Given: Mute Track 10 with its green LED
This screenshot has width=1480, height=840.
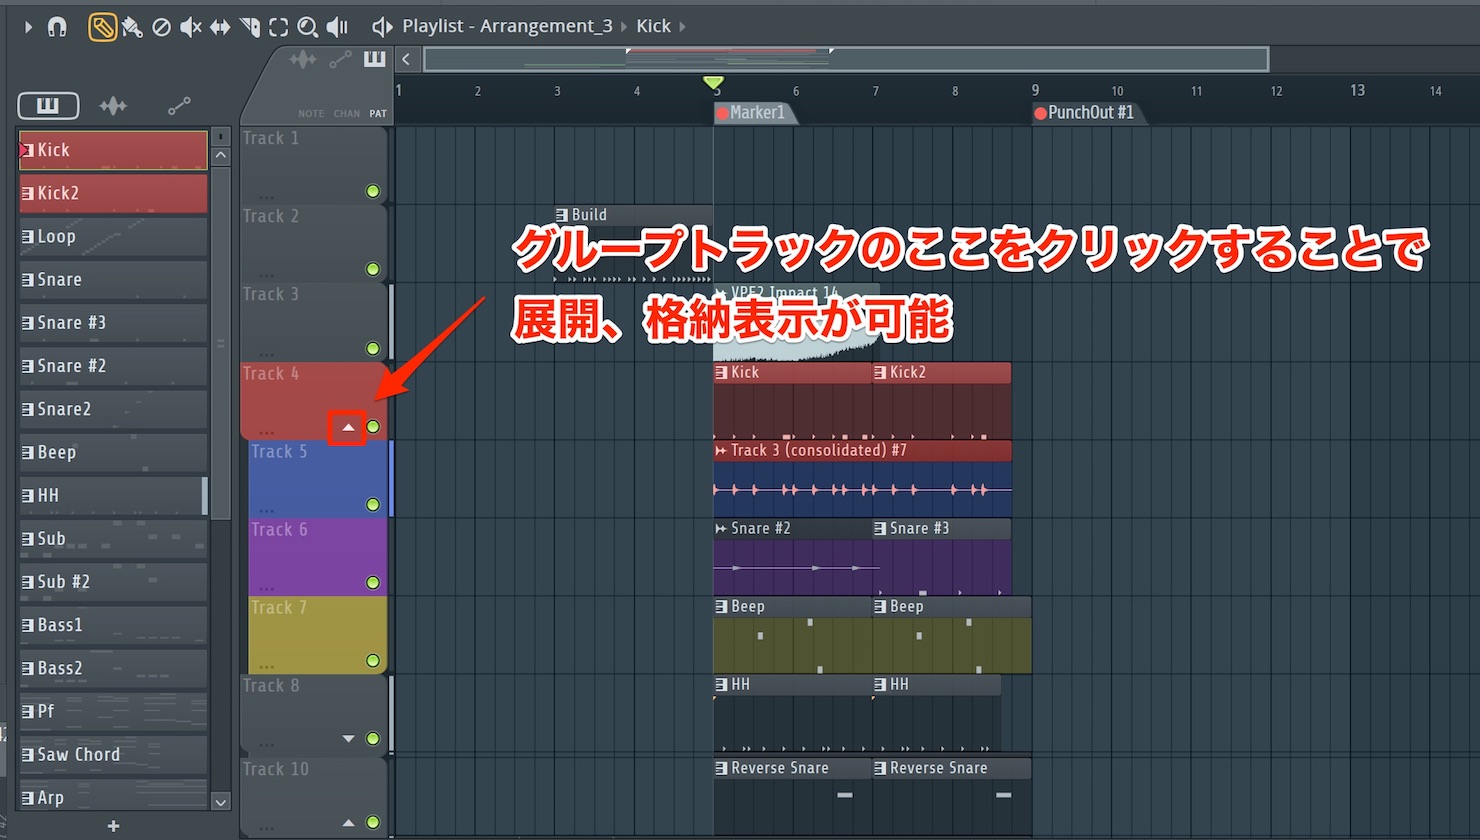Looking at the screenshot, I should tap(373, 822).
